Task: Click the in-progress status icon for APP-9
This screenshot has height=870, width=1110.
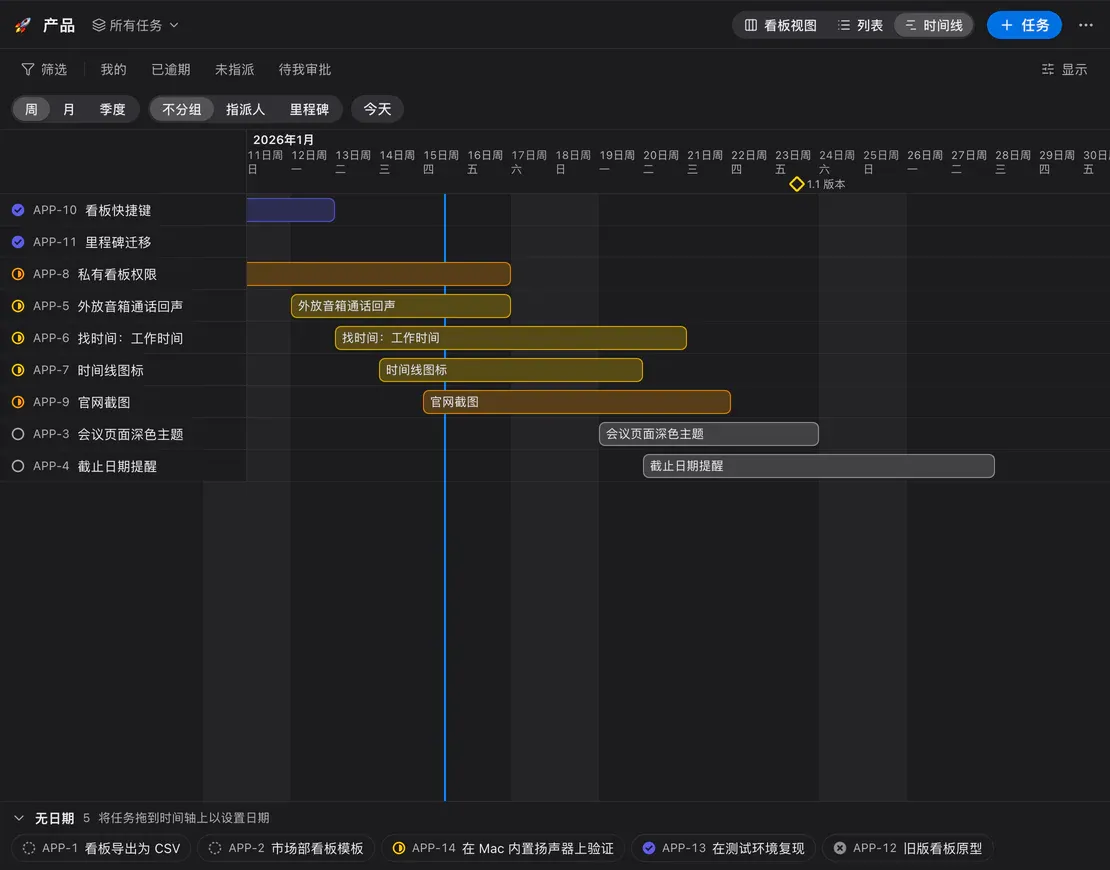Action: 18,402
